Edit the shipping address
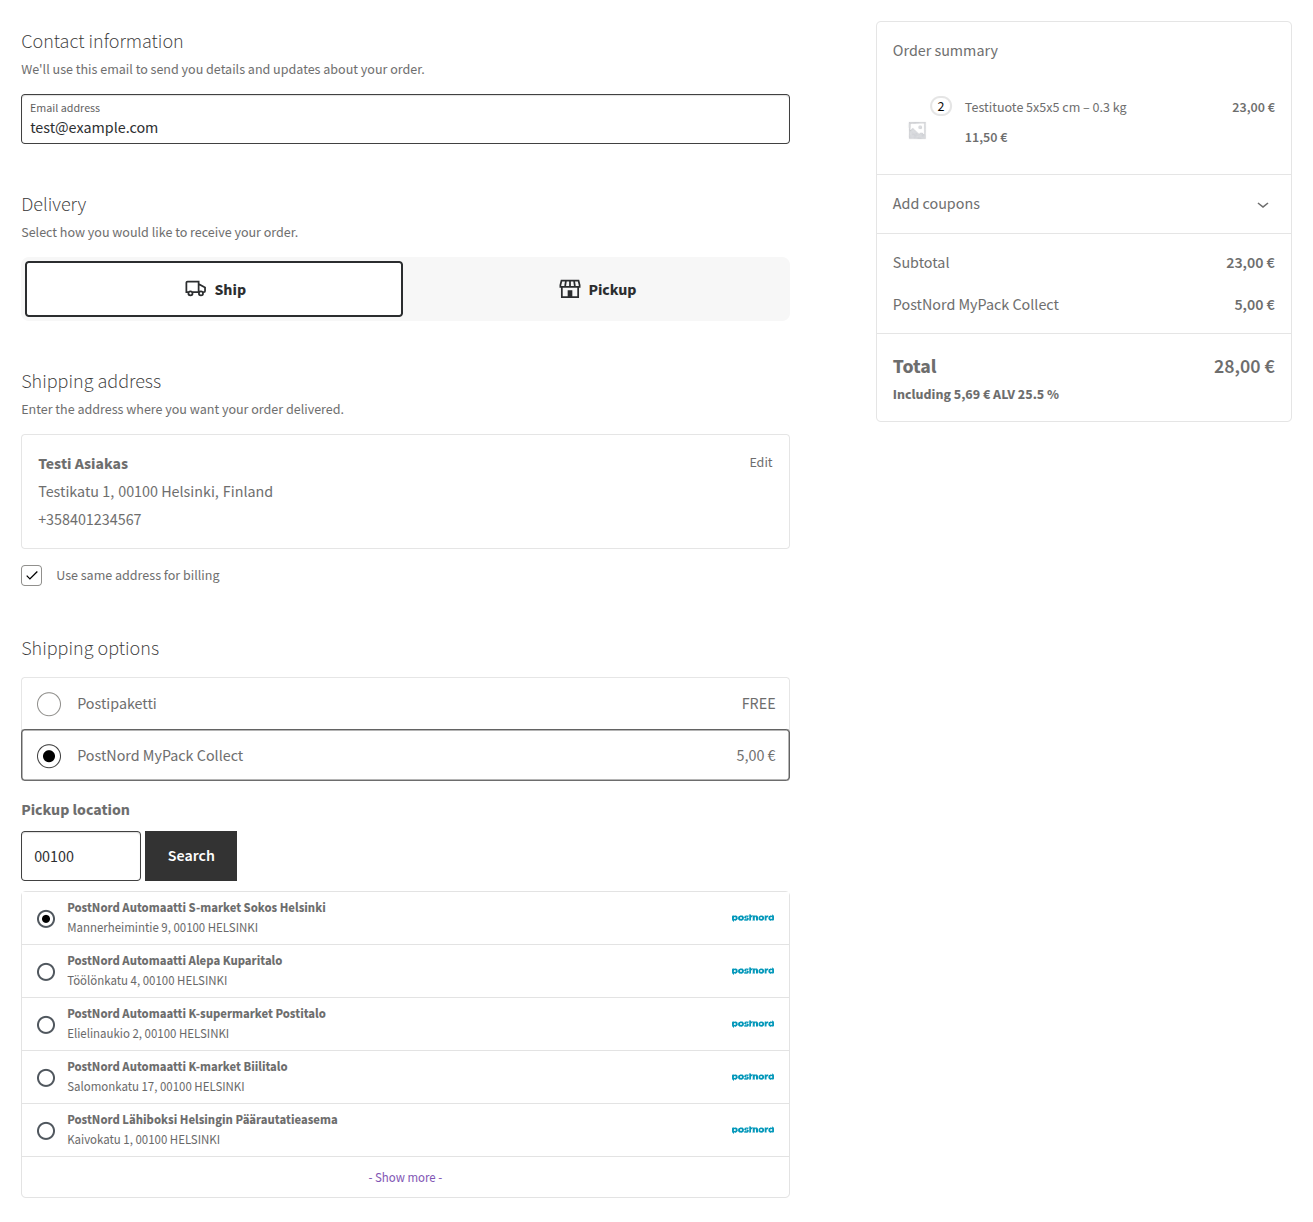Viewport: 1313px width, 1222px height. click(760, 463)
